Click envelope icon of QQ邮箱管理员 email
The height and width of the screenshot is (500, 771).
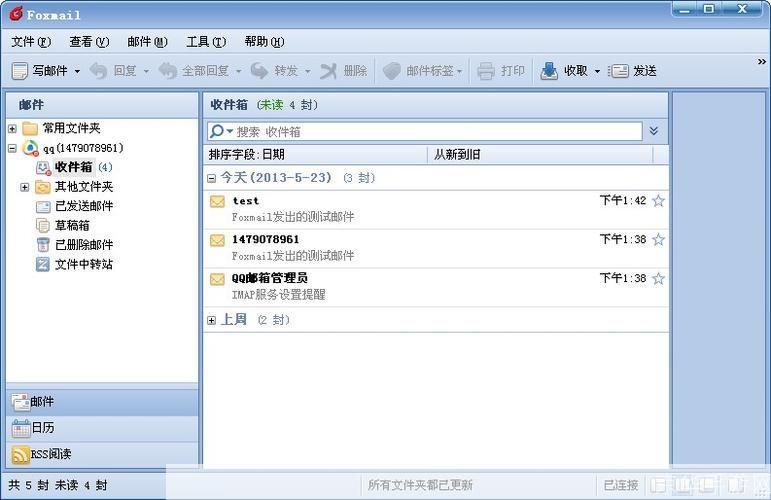tap(217, 279)
